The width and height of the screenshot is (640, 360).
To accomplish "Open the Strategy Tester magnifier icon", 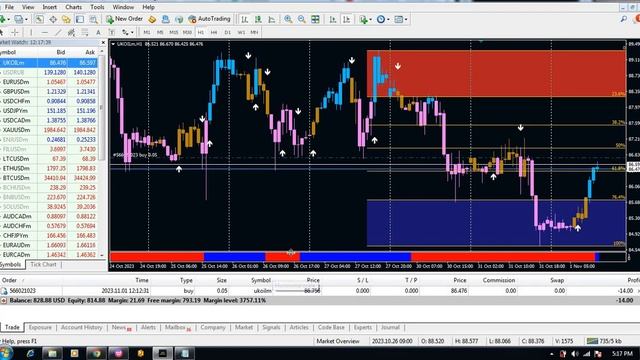I will pyautogui.click(x=93, y=19).
